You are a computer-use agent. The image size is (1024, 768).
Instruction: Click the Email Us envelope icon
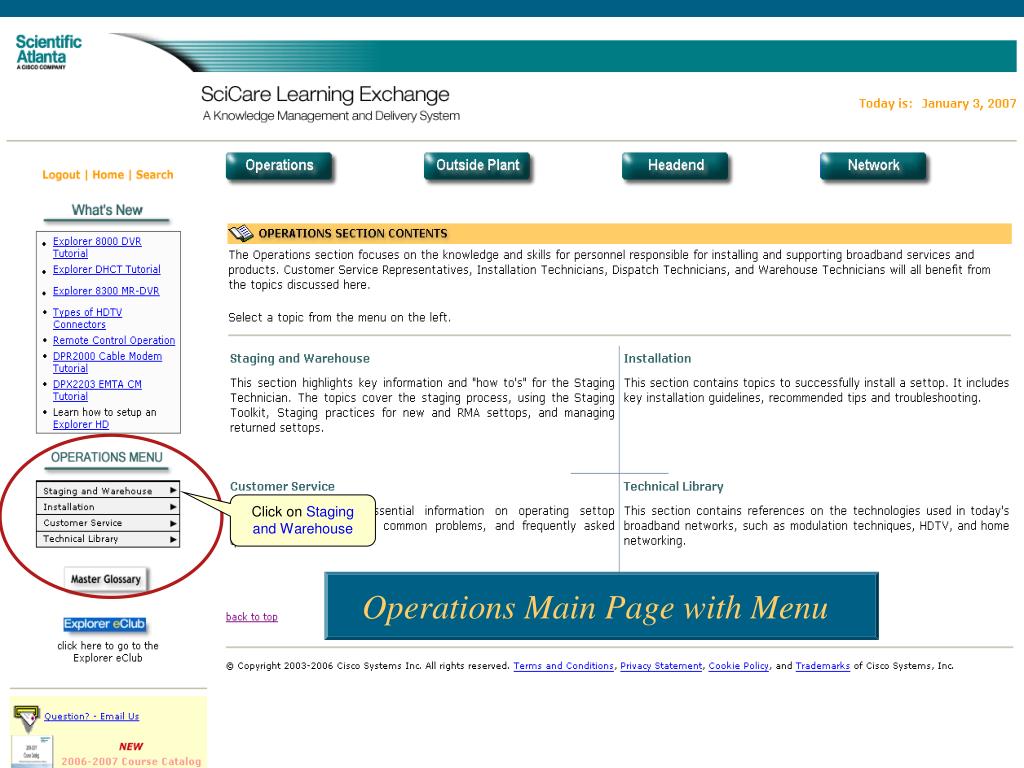tap(26, 718)
